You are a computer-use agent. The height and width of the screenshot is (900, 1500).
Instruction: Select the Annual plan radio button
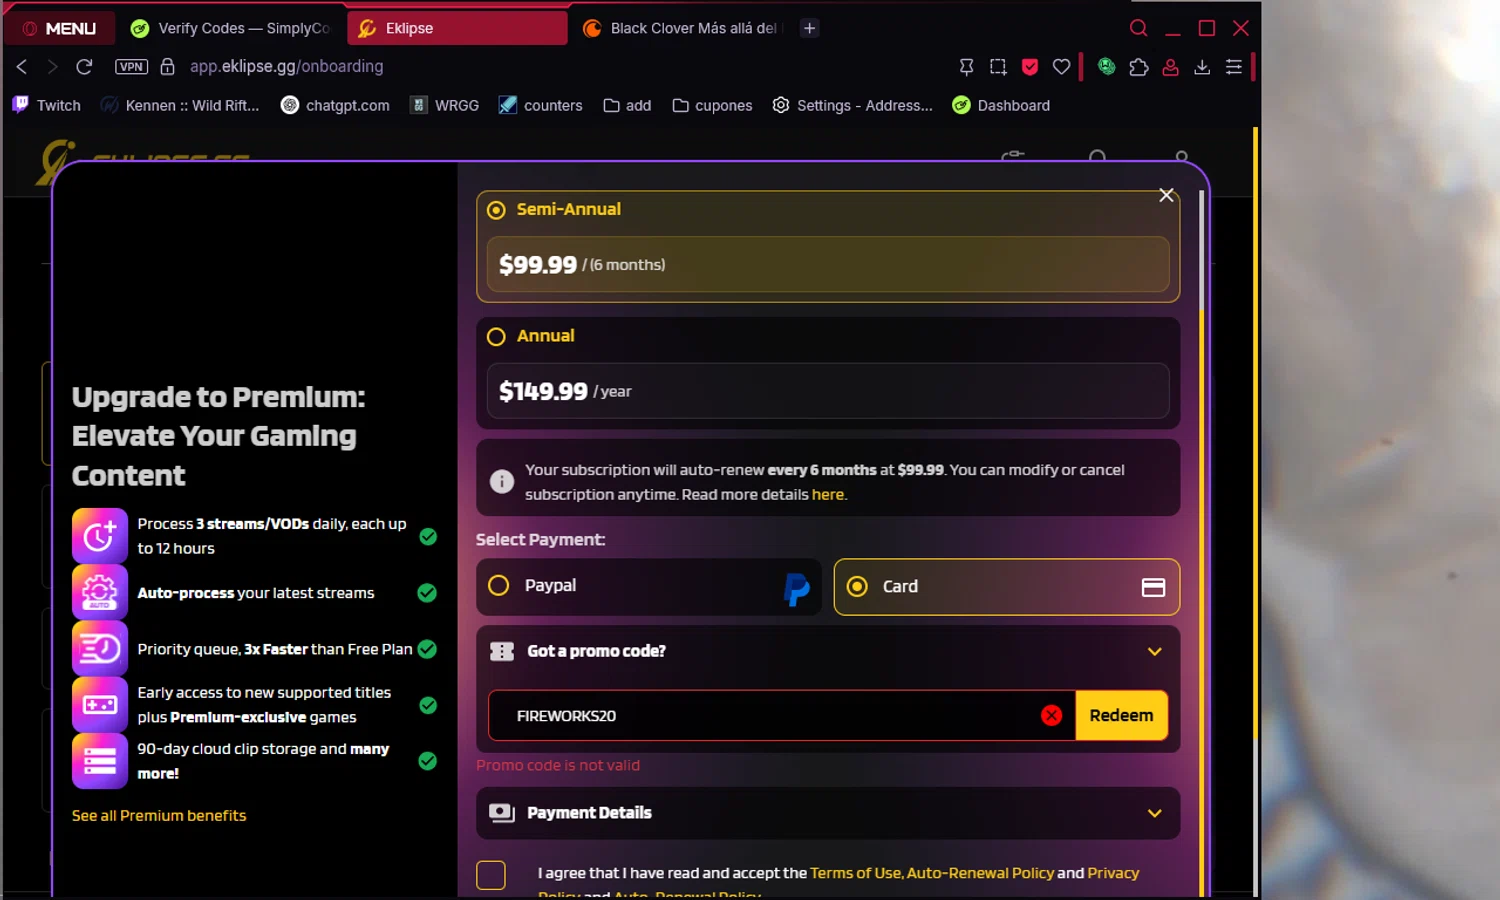[496, 337]
